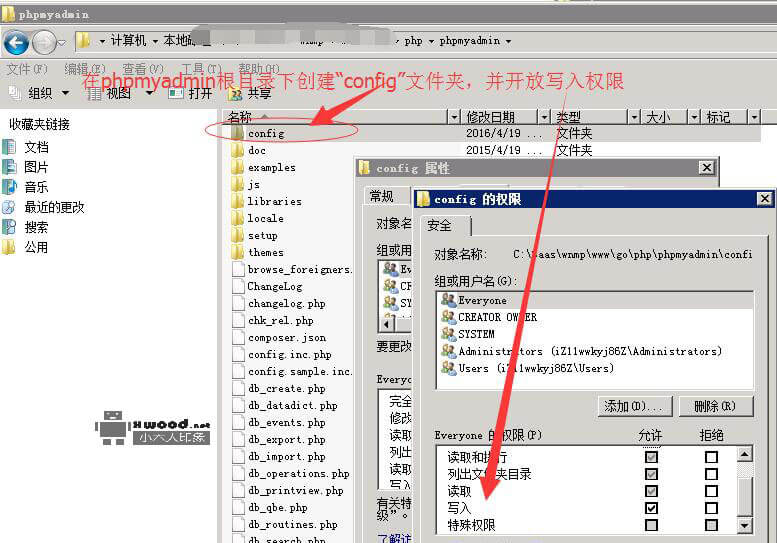Sort by 修改日期 column header
777x543 pixels.
(x=499, y=117)
